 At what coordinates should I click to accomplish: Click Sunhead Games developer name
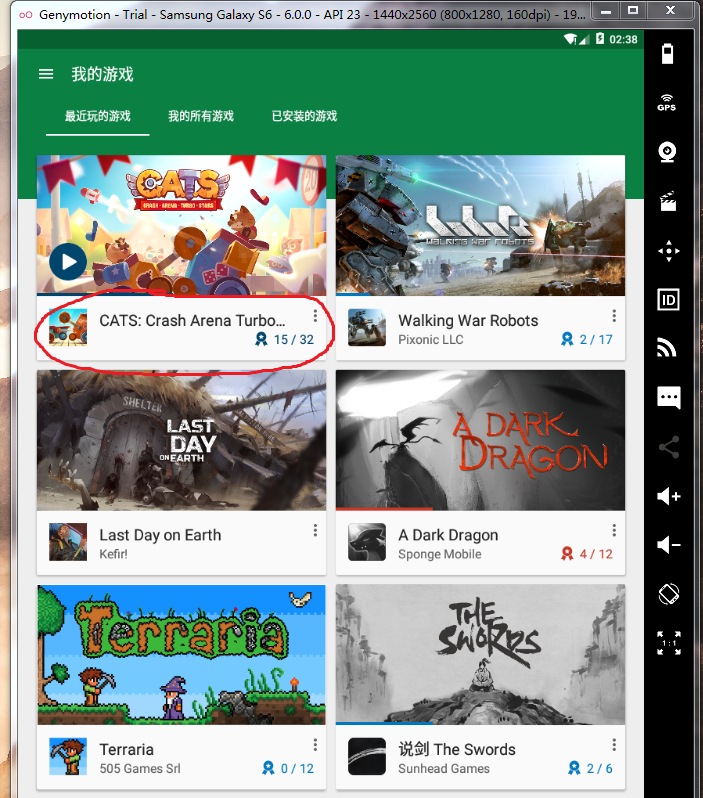(x=444, y=769)
